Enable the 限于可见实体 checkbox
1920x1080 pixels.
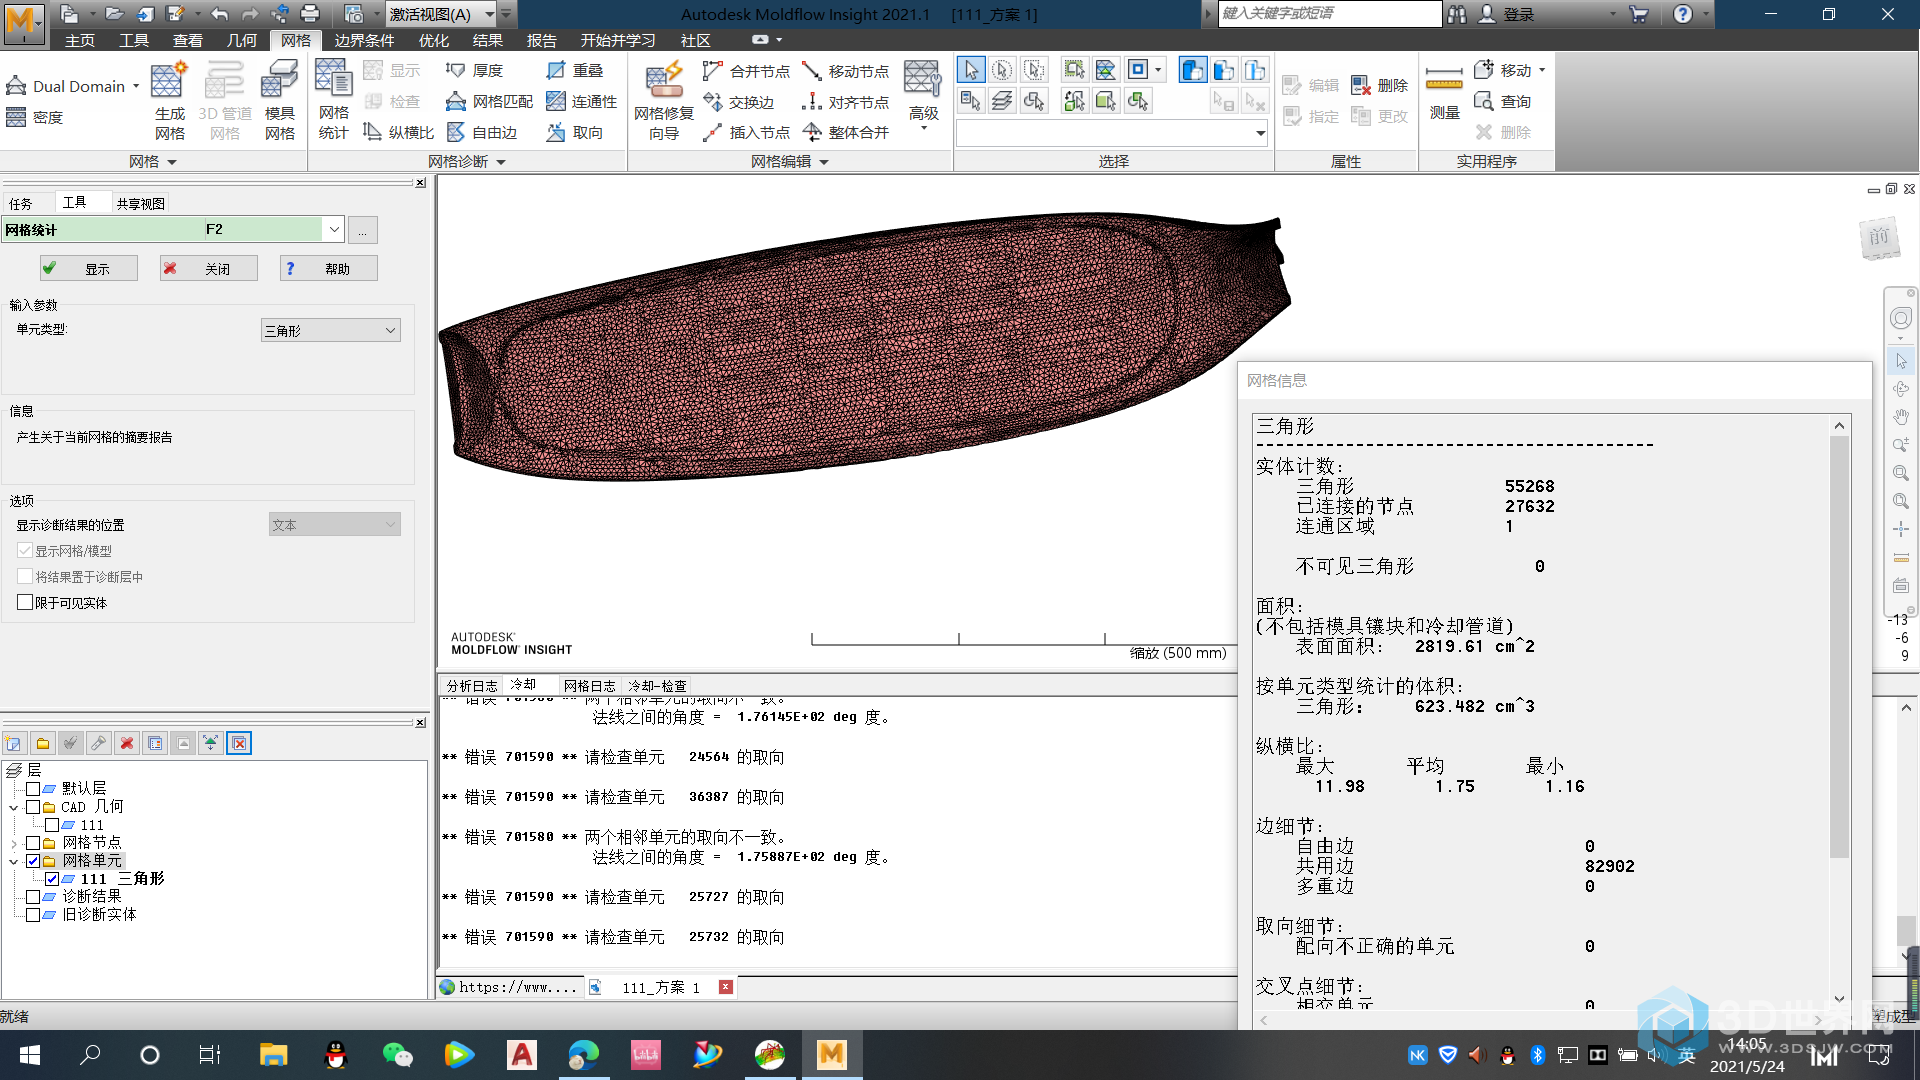[25, 602]
